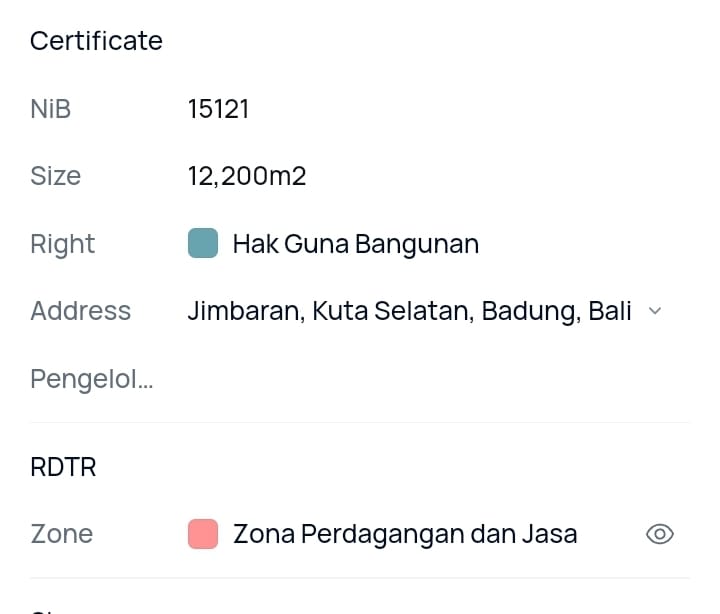Click the teal Hak Guna Bangunan swatch
The width and height of the screenshot is (720, 614).
[x=203, y=243]
